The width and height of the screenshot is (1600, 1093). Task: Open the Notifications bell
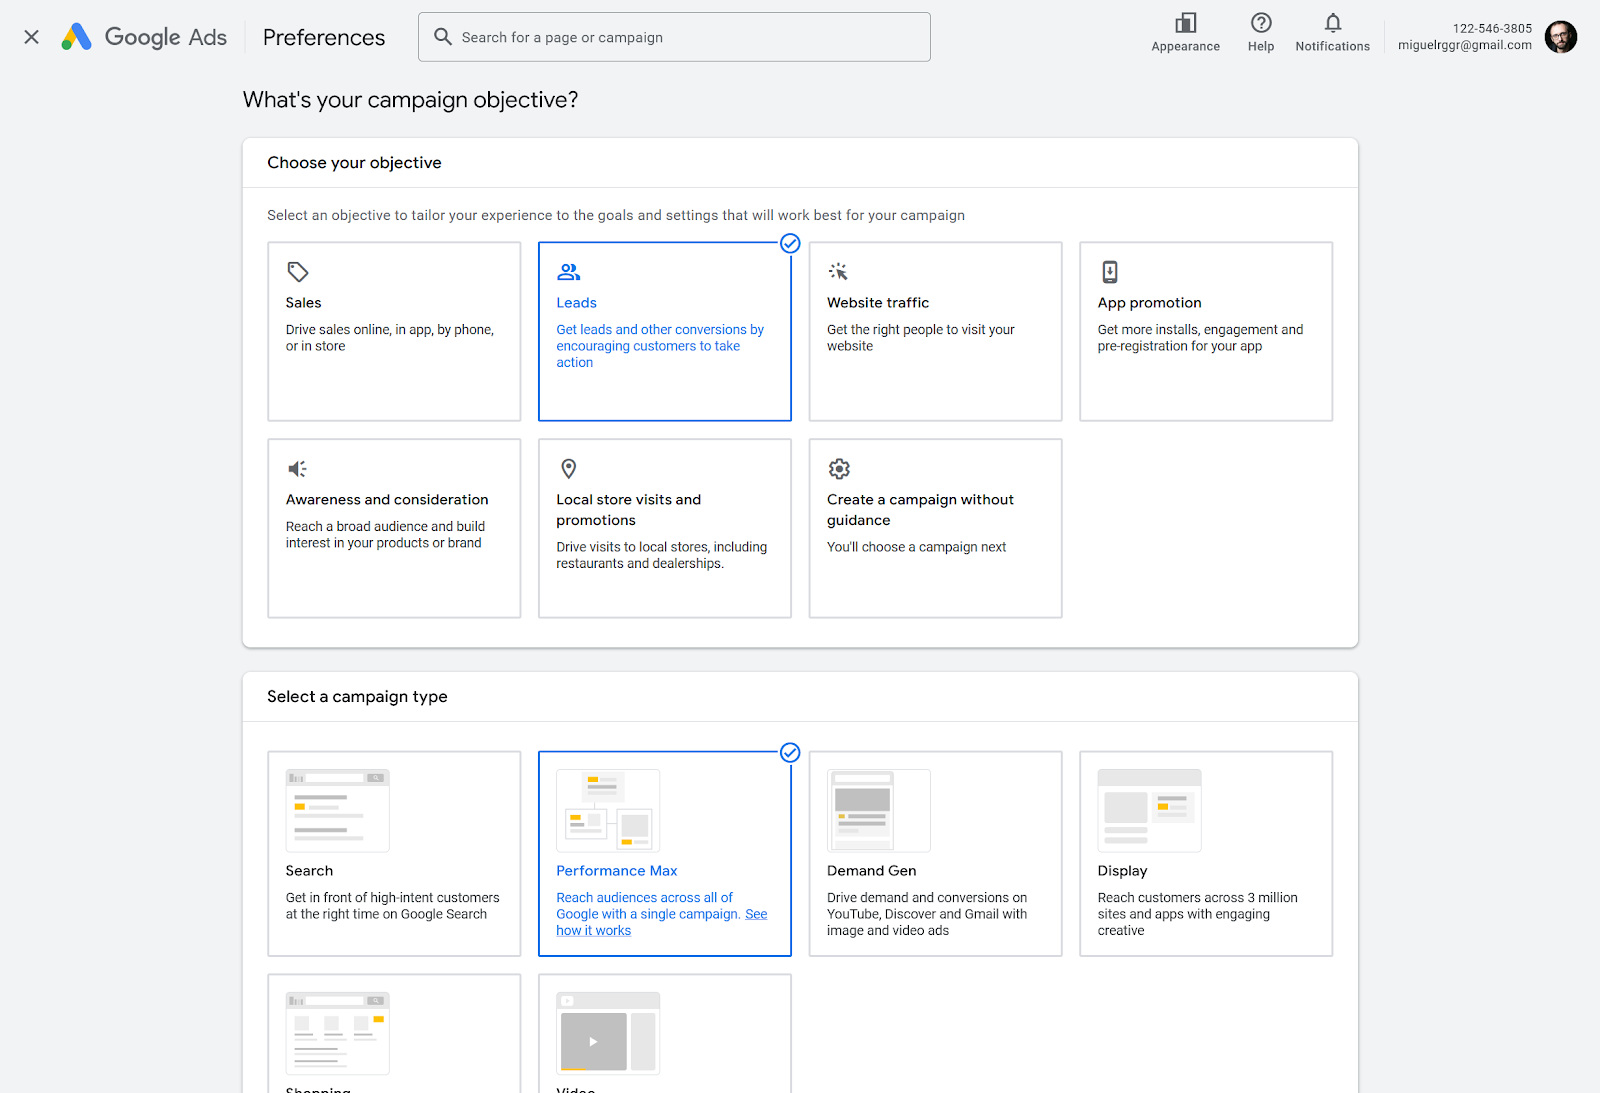point(1332,24)
